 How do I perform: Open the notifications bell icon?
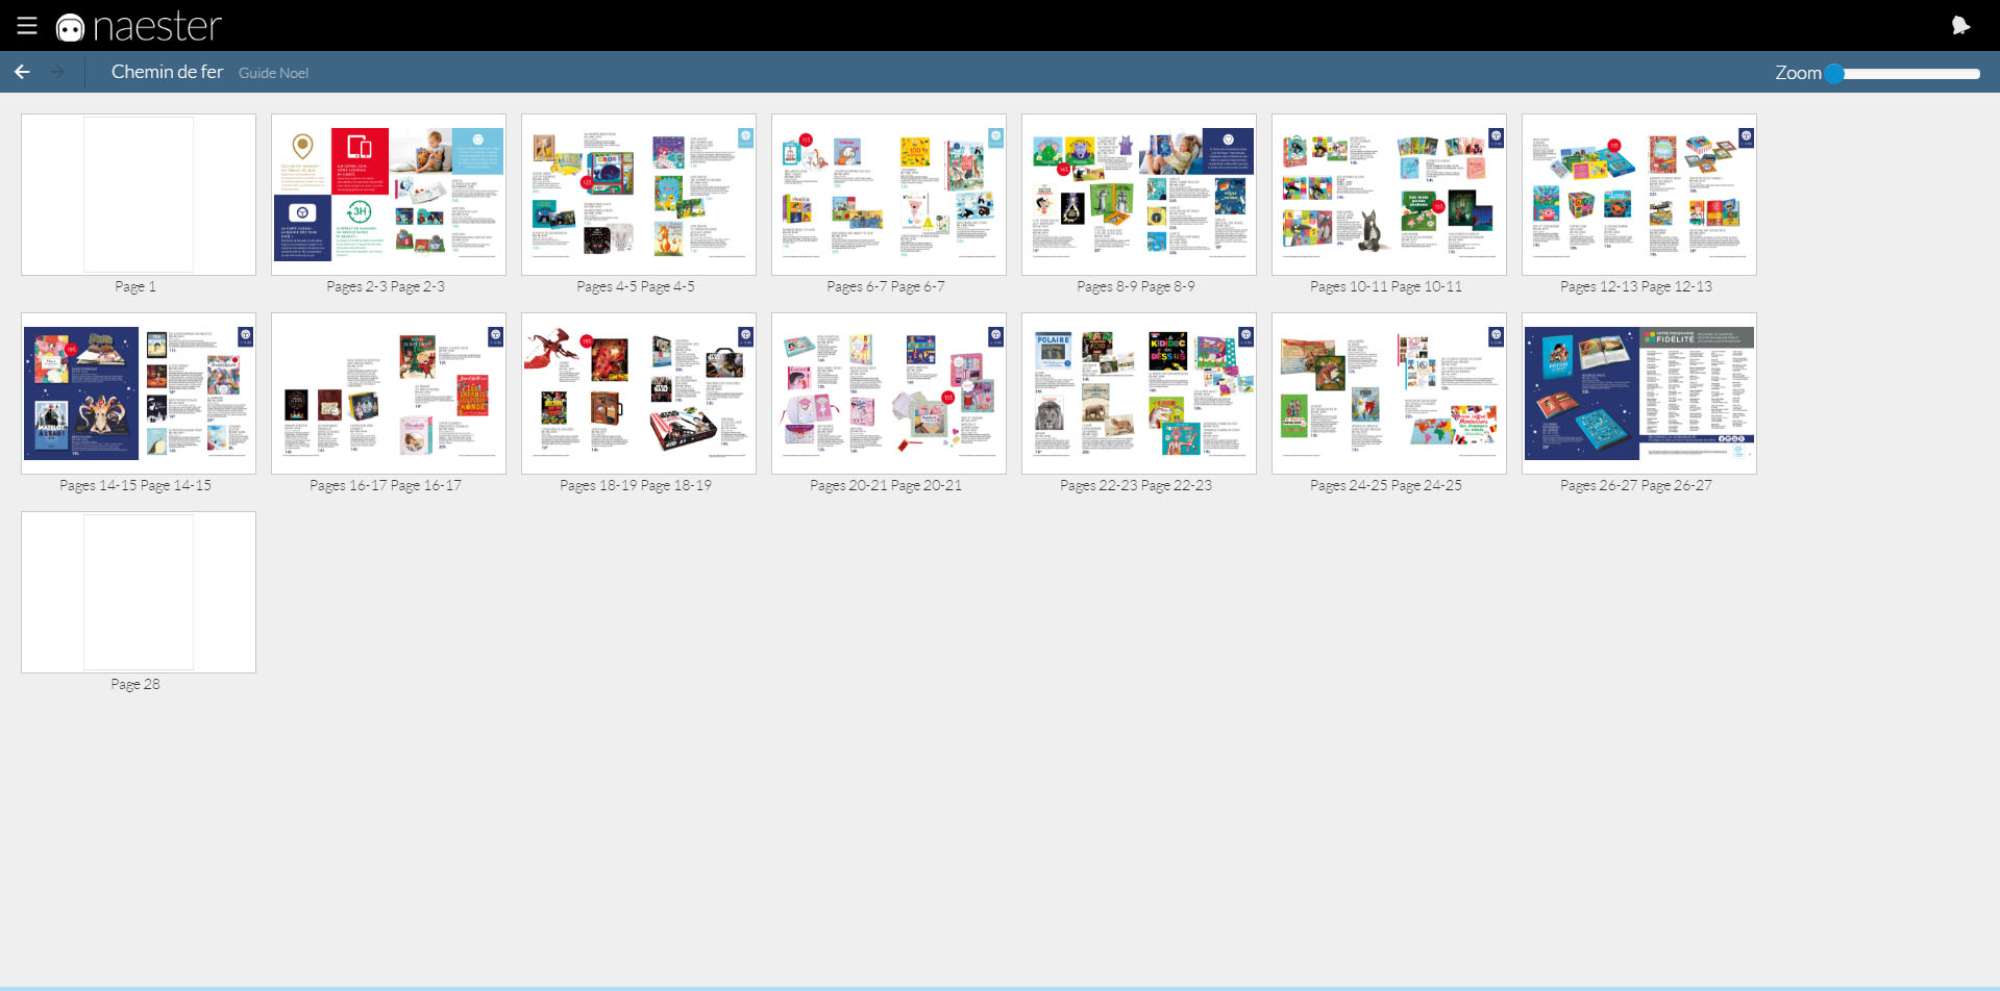[x=1960, y=26]
